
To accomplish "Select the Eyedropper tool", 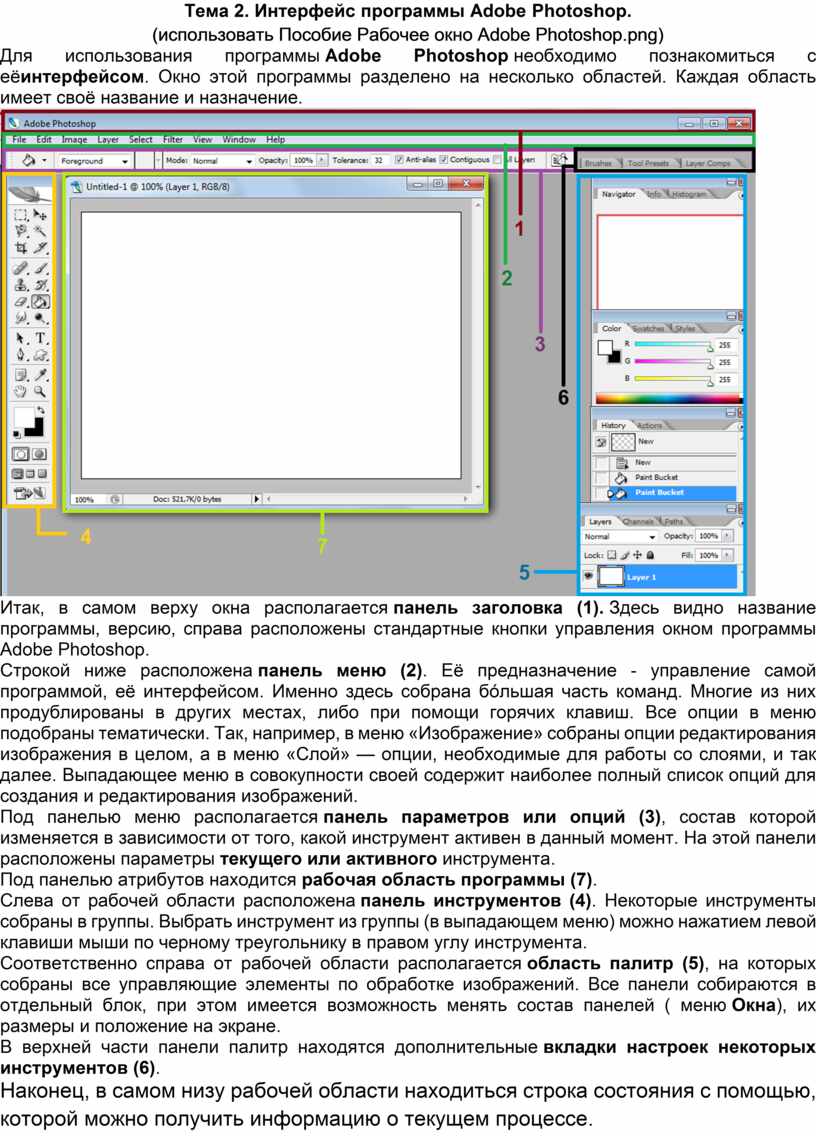I will click(41, 375).
